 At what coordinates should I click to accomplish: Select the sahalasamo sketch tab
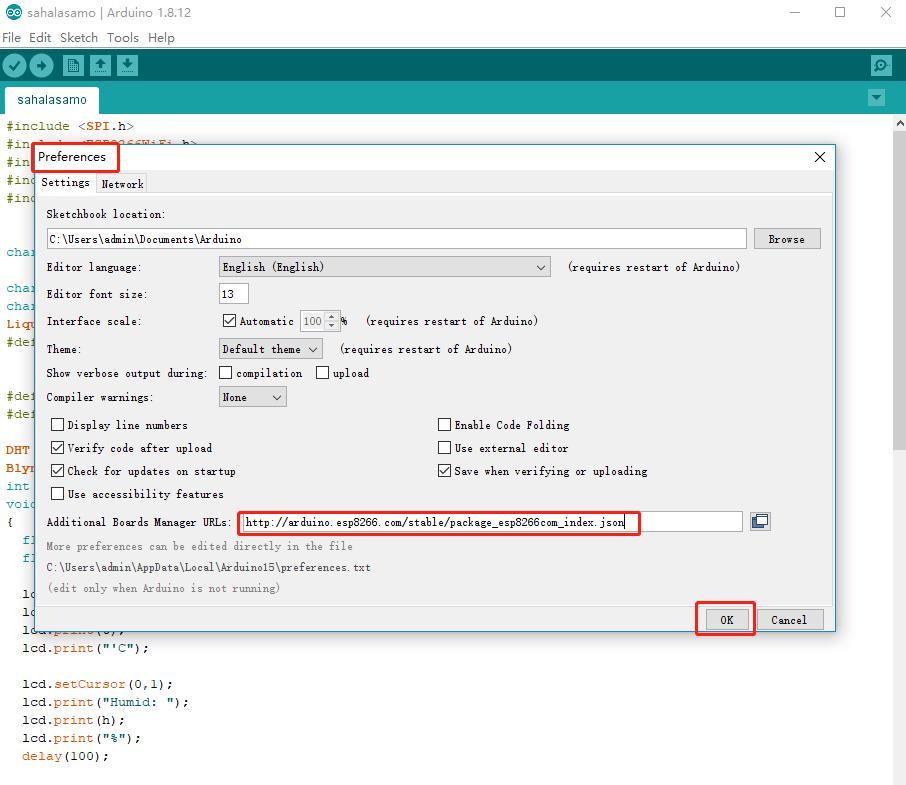[51, 100]
